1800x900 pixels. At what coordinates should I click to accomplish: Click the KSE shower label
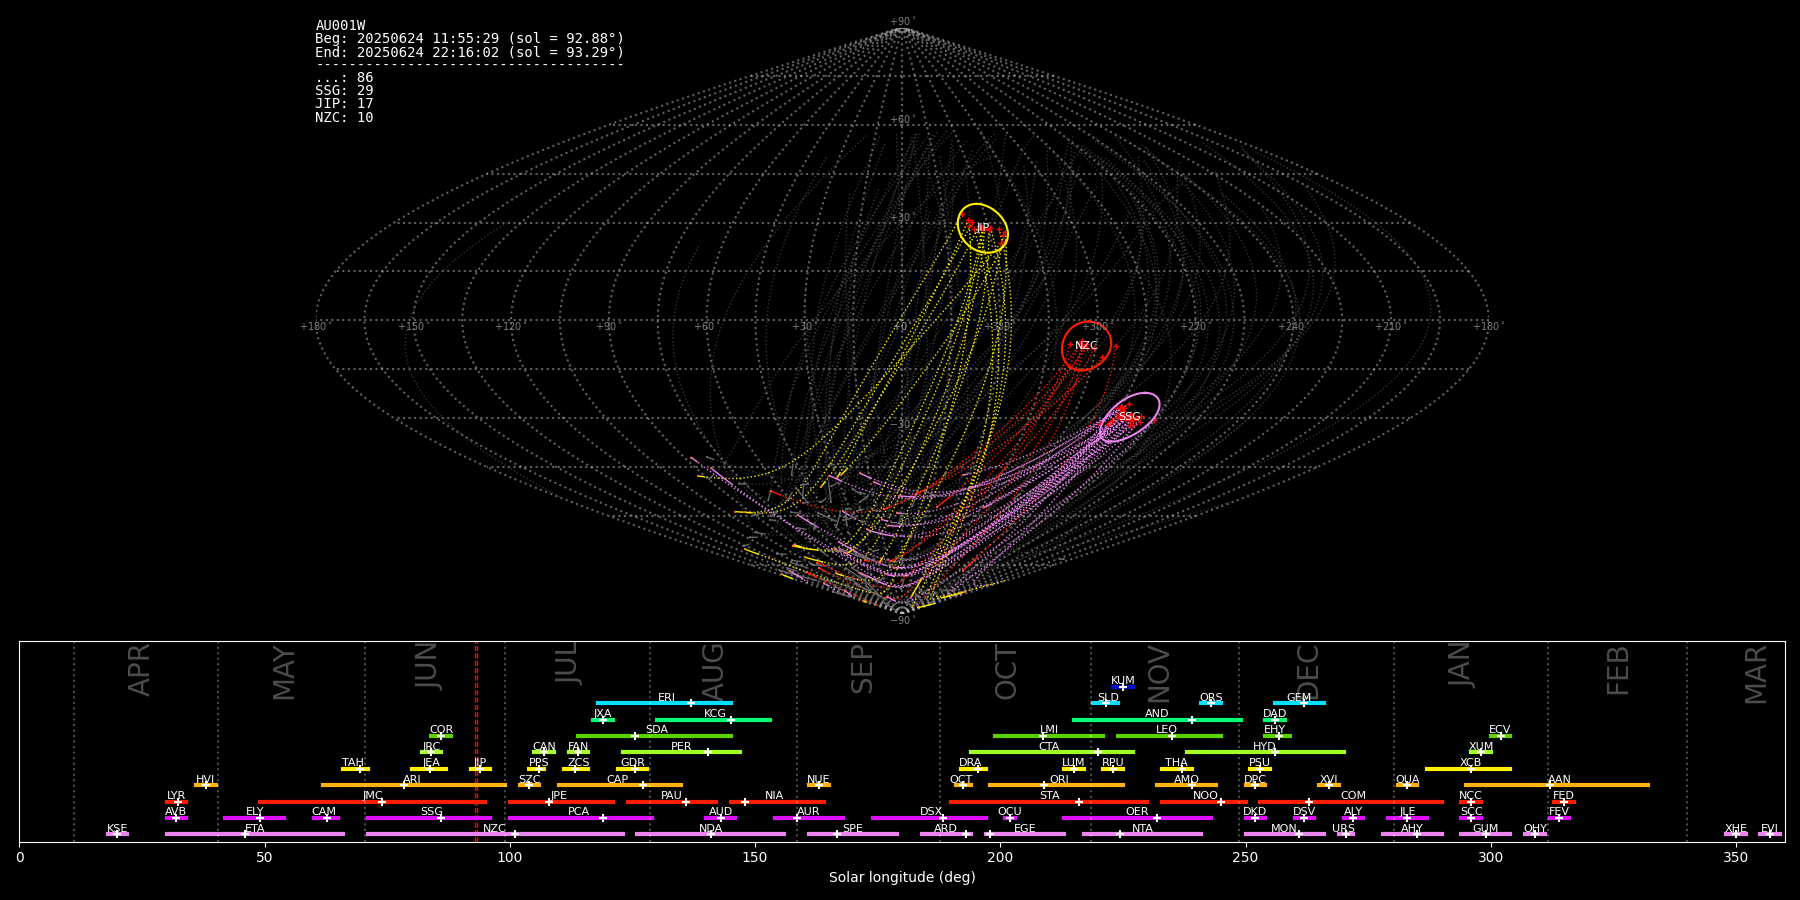(117, 829)
